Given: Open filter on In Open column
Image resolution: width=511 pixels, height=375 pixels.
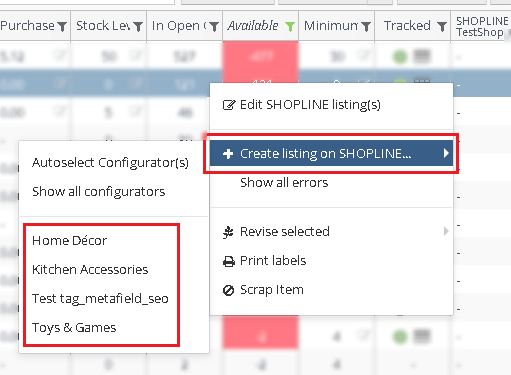Looking at the screenshot, I should 214,26.
